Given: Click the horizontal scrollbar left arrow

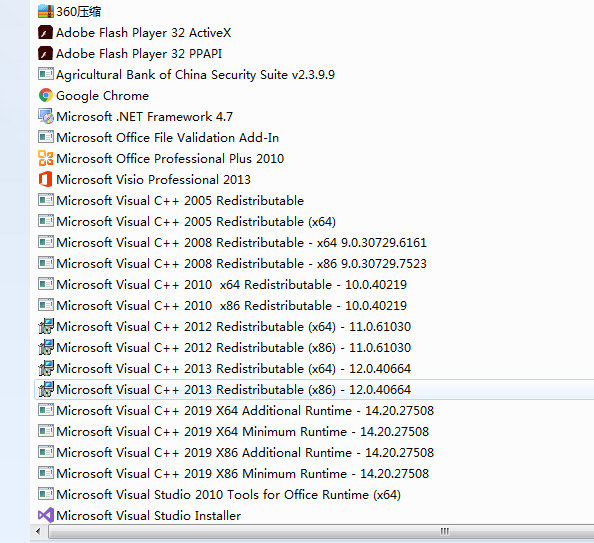Looking at the screenshot, I should (38, 531).
